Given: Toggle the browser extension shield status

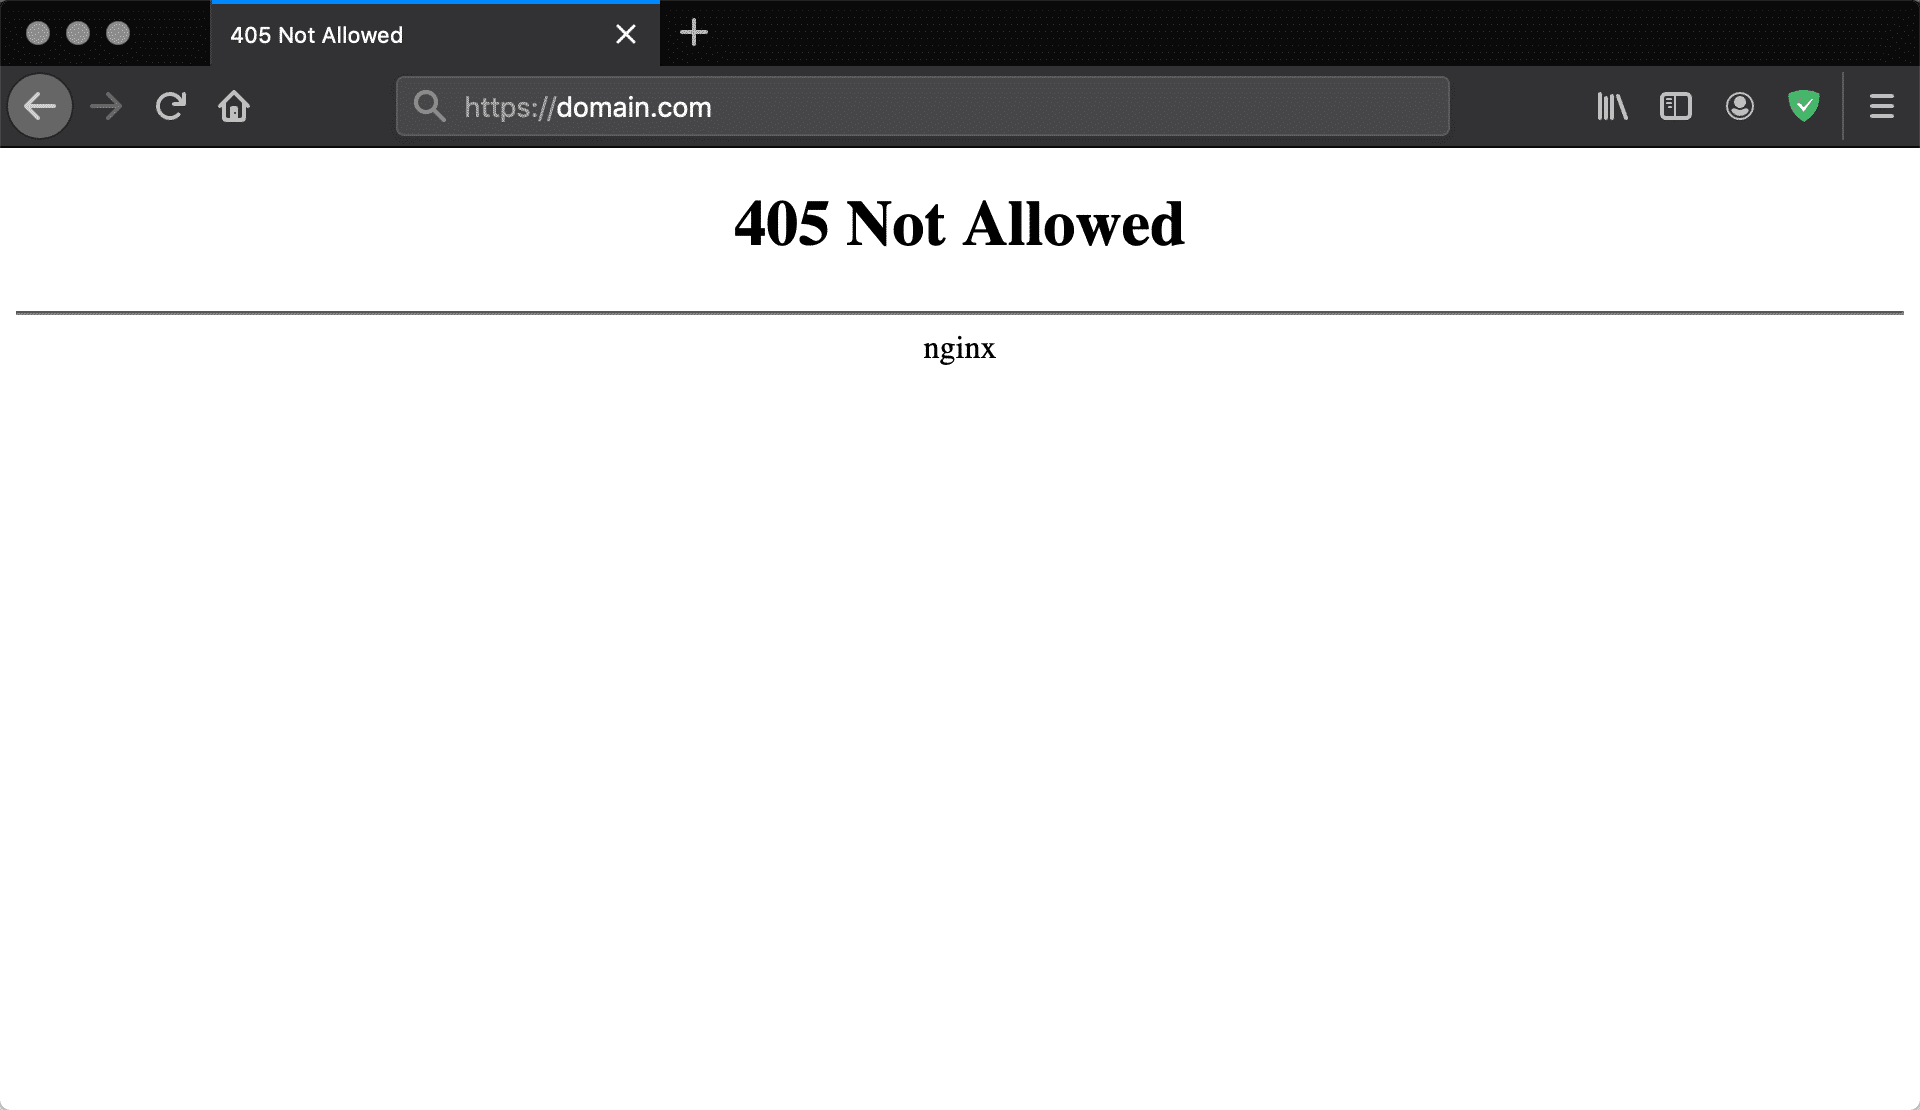Looking at the screenshot, I should click(x=1804, y=106).
